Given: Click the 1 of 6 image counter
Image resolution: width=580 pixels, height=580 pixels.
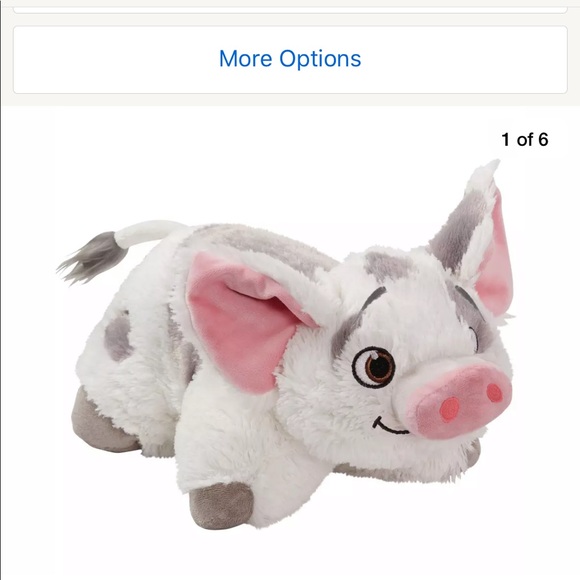Looking at the screenshot, I should click(525, 140).
